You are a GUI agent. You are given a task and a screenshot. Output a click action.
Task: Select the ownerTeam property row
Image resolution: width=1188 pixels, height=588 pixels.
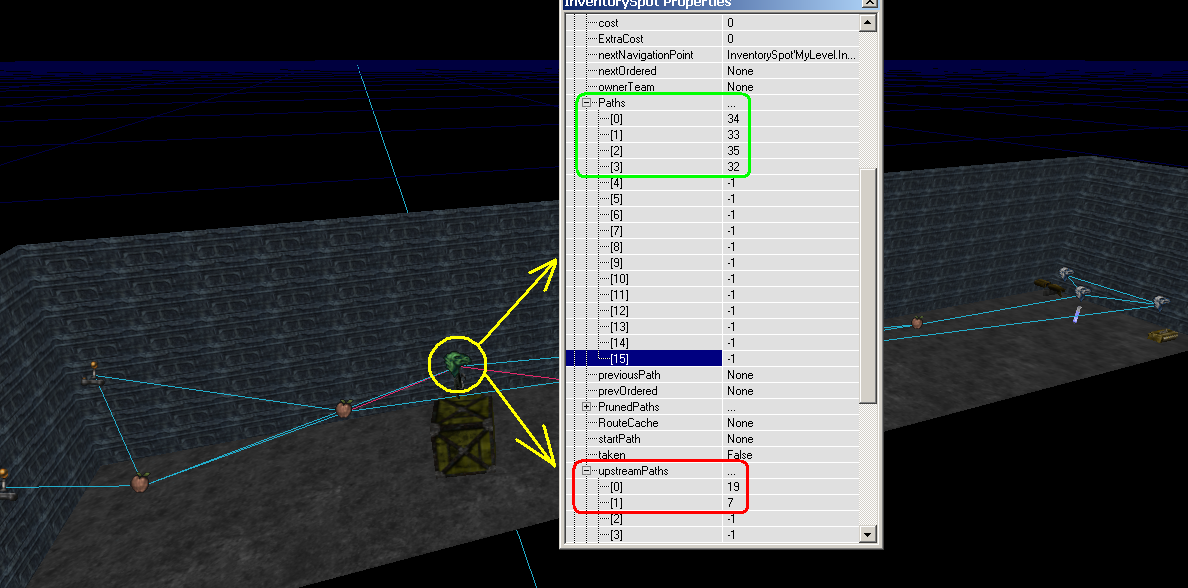pos(712,87)
